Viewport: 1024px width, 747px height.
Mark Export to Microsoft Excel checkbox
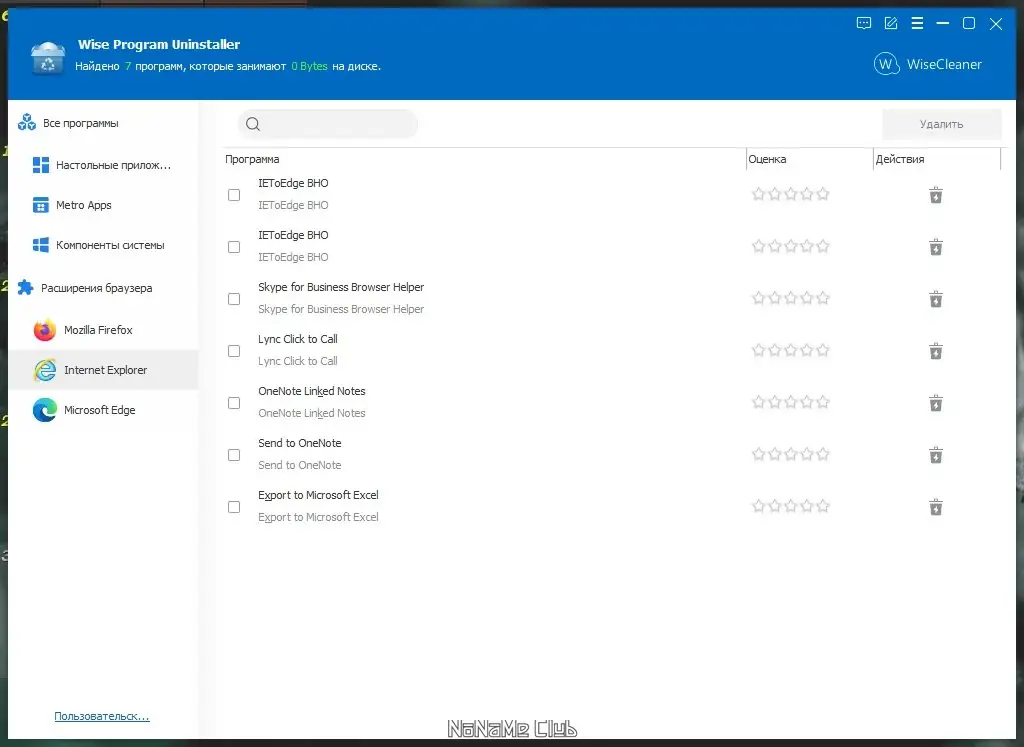[x=234, y=507]
